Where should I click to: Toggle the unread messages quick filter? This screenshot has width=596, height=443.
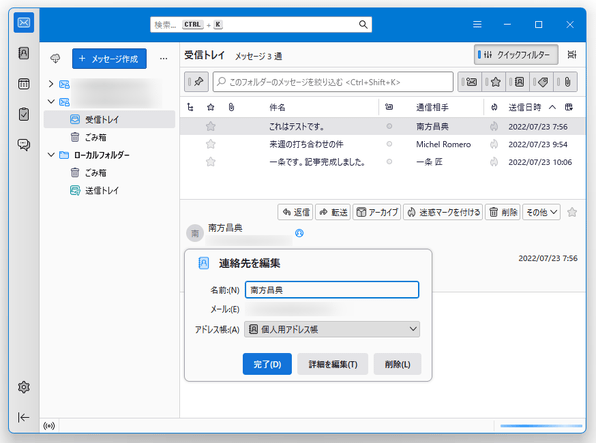click(469, 82)
